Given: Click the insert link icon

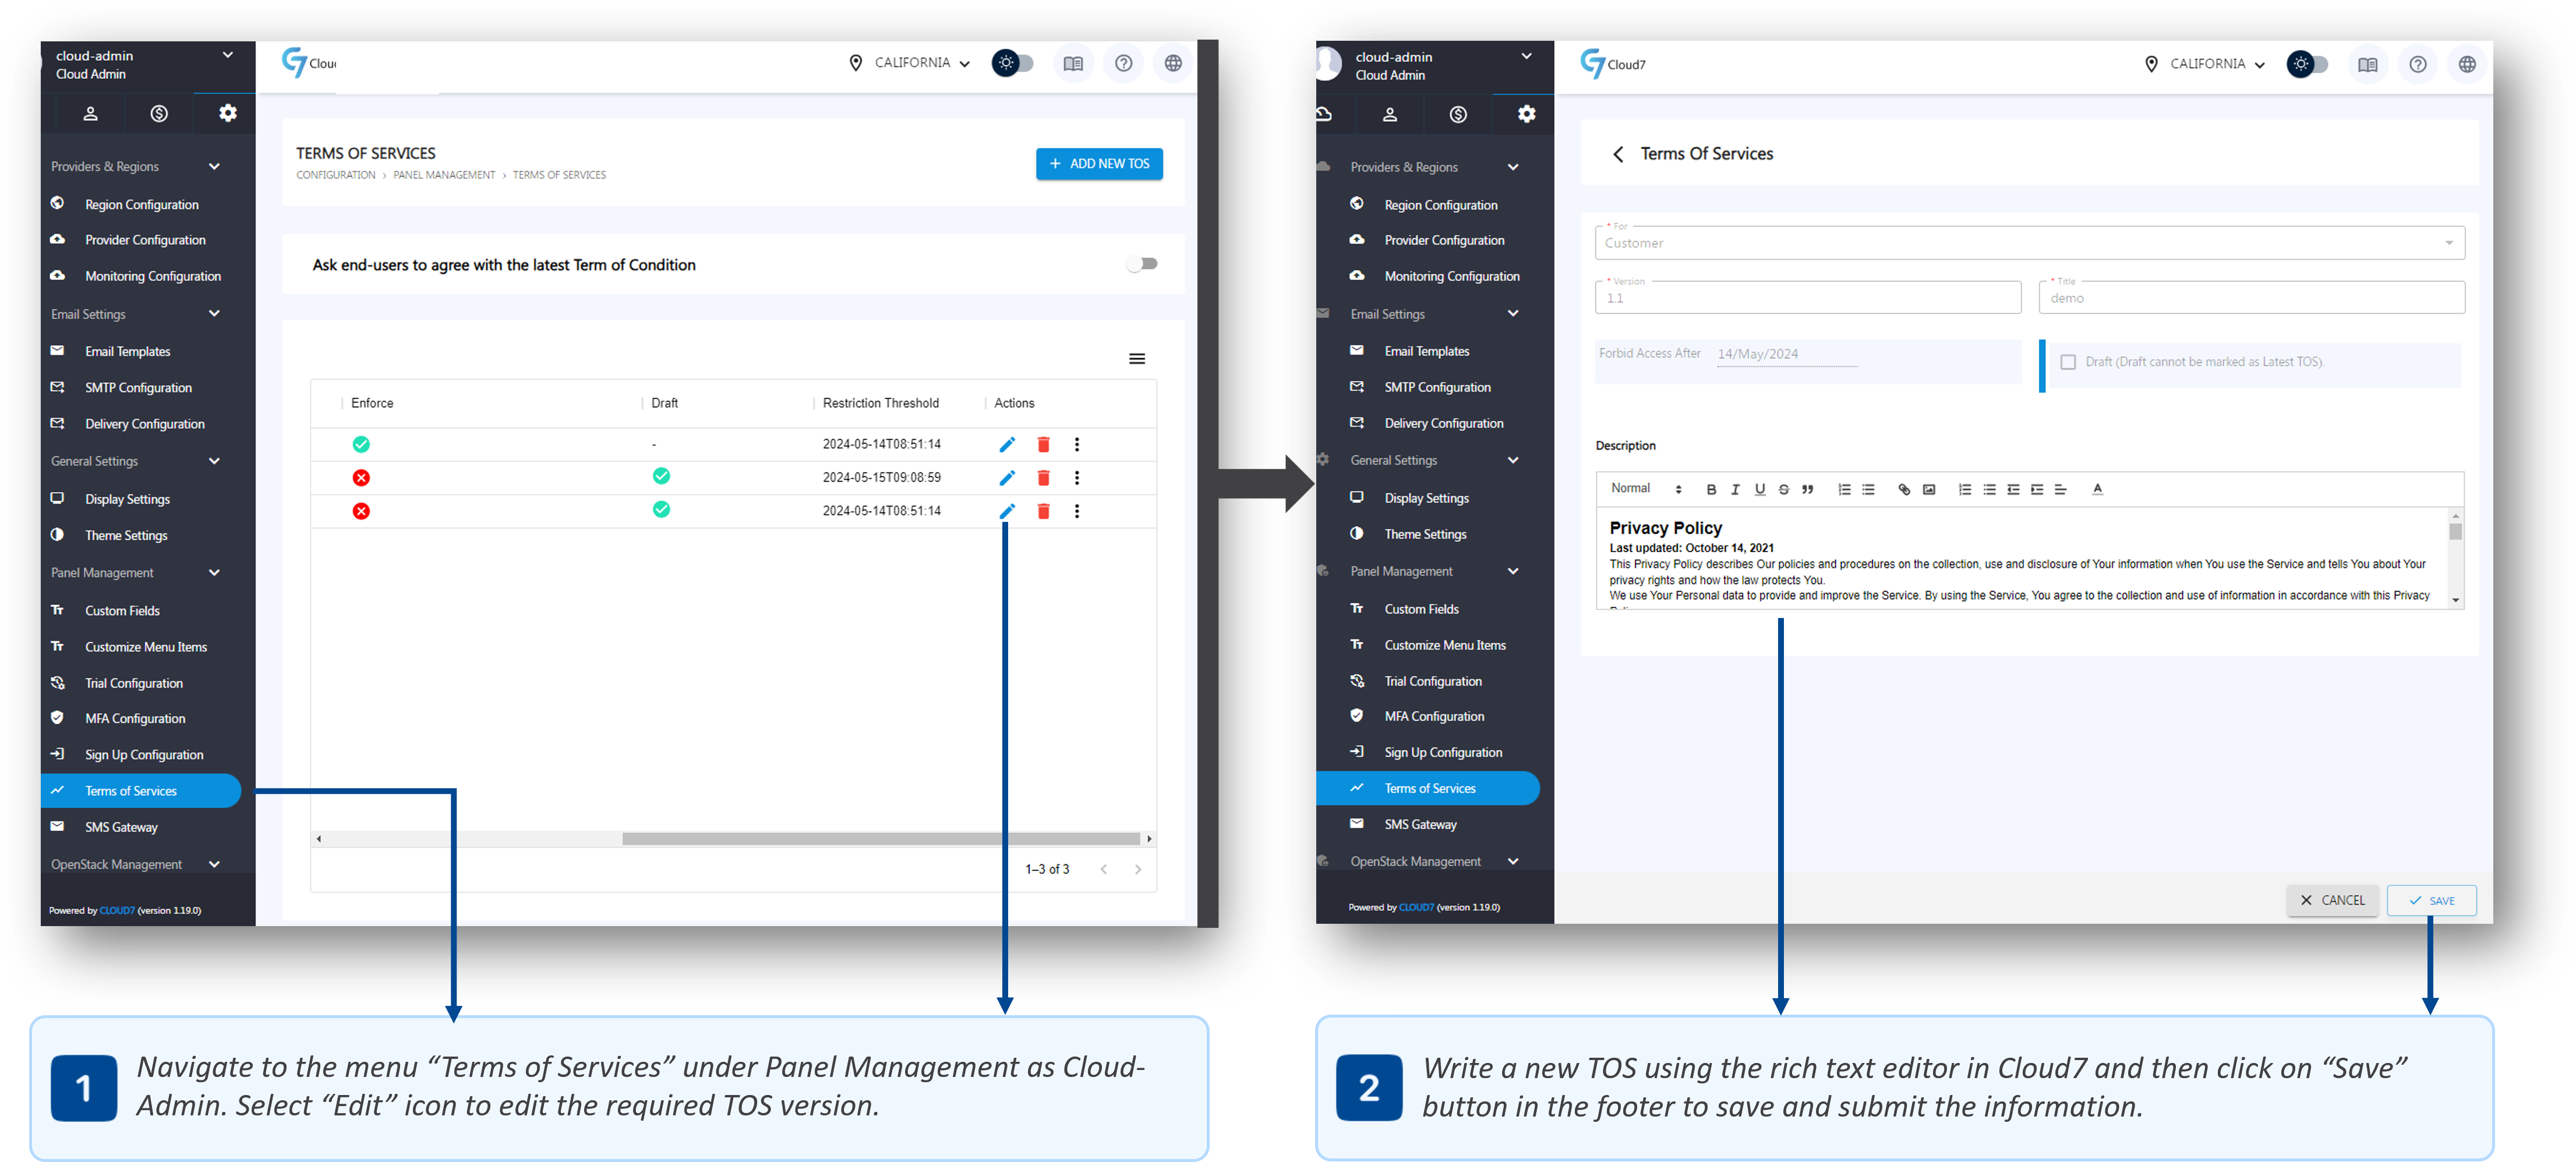Looking at the screenshot, I should coord(1903,490).
